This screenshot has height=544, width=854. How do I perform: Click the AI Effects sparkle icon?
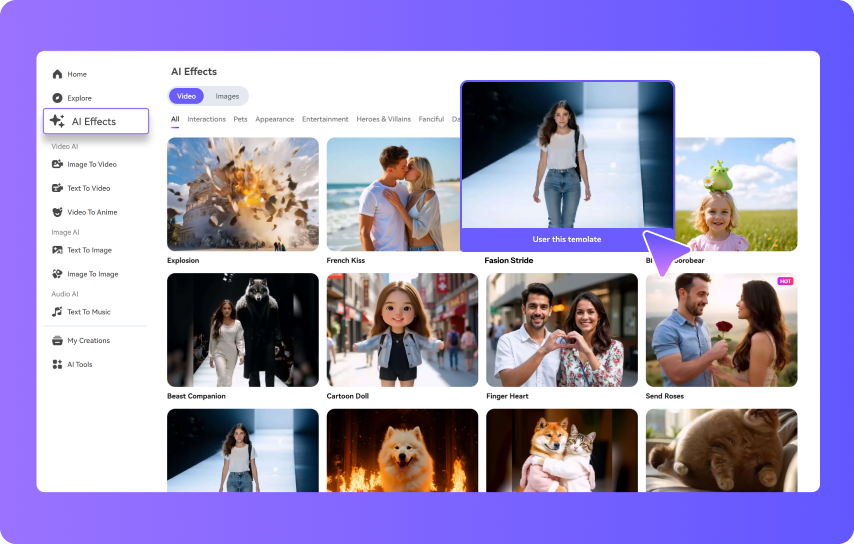(57, 121)
